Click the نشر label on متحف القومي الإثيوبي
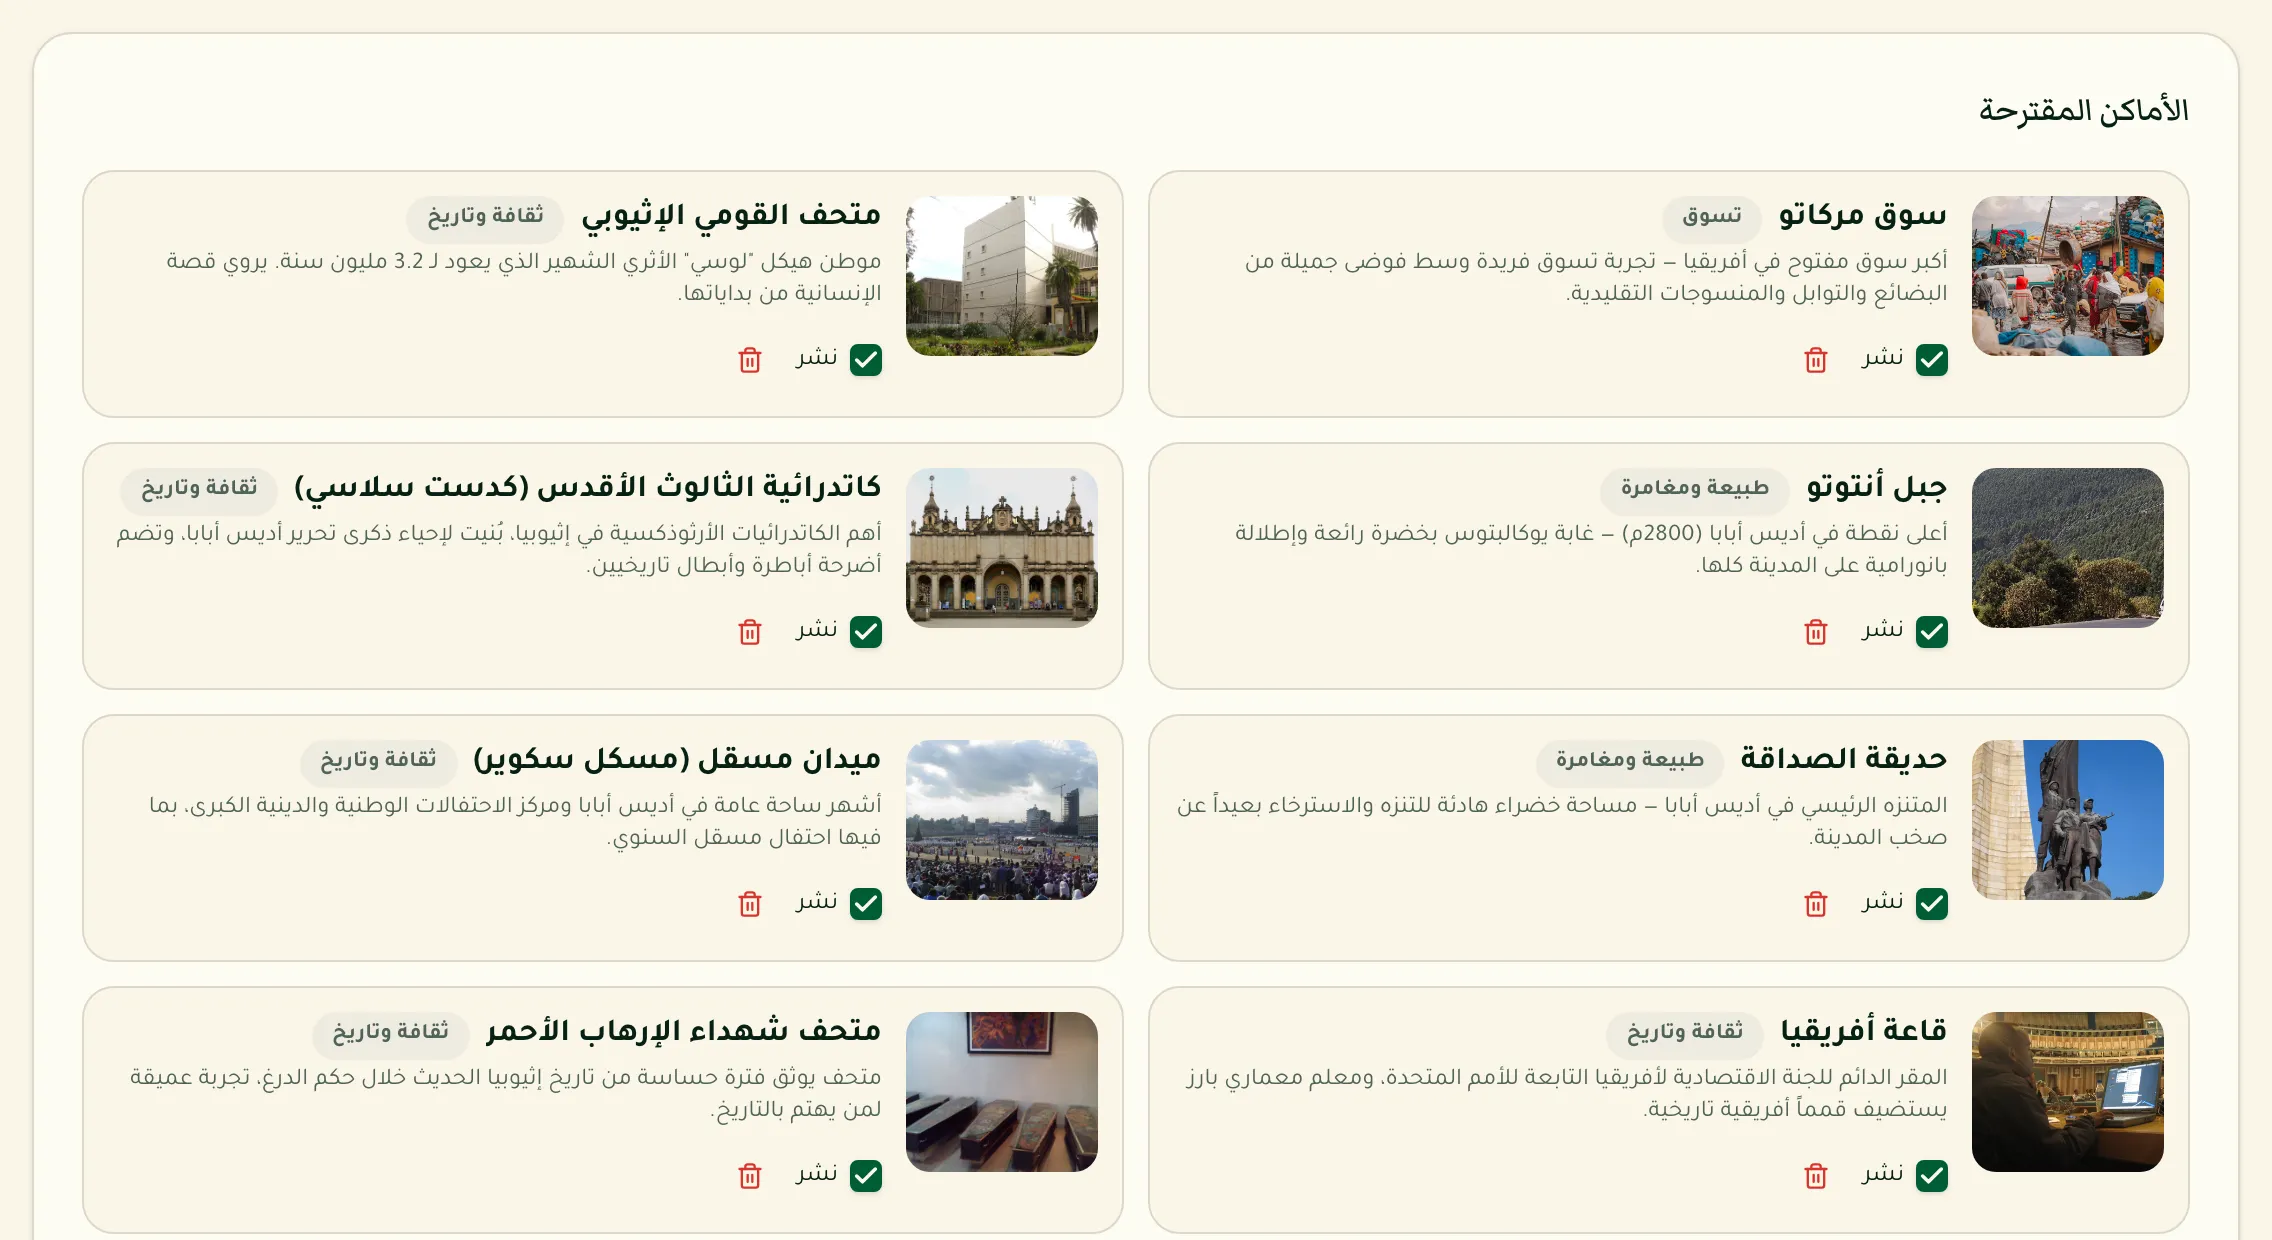Screen dimensions: 2272x1240 (817, 358)
